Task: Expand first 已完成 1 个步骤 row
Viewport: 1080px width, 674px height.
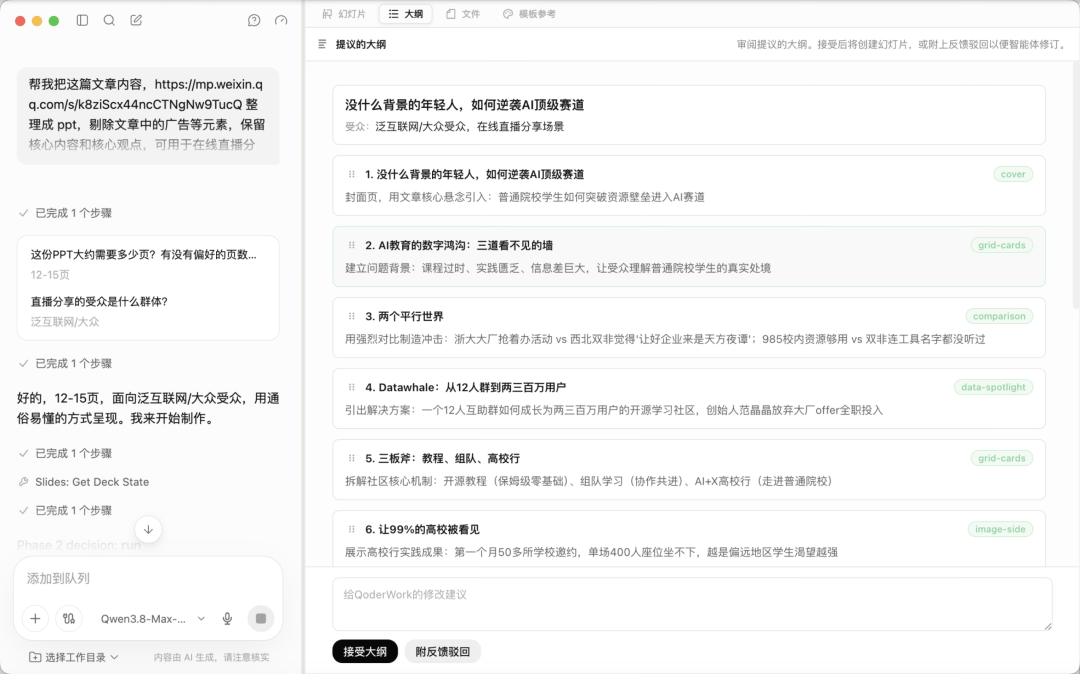Action: click(65, 213)
